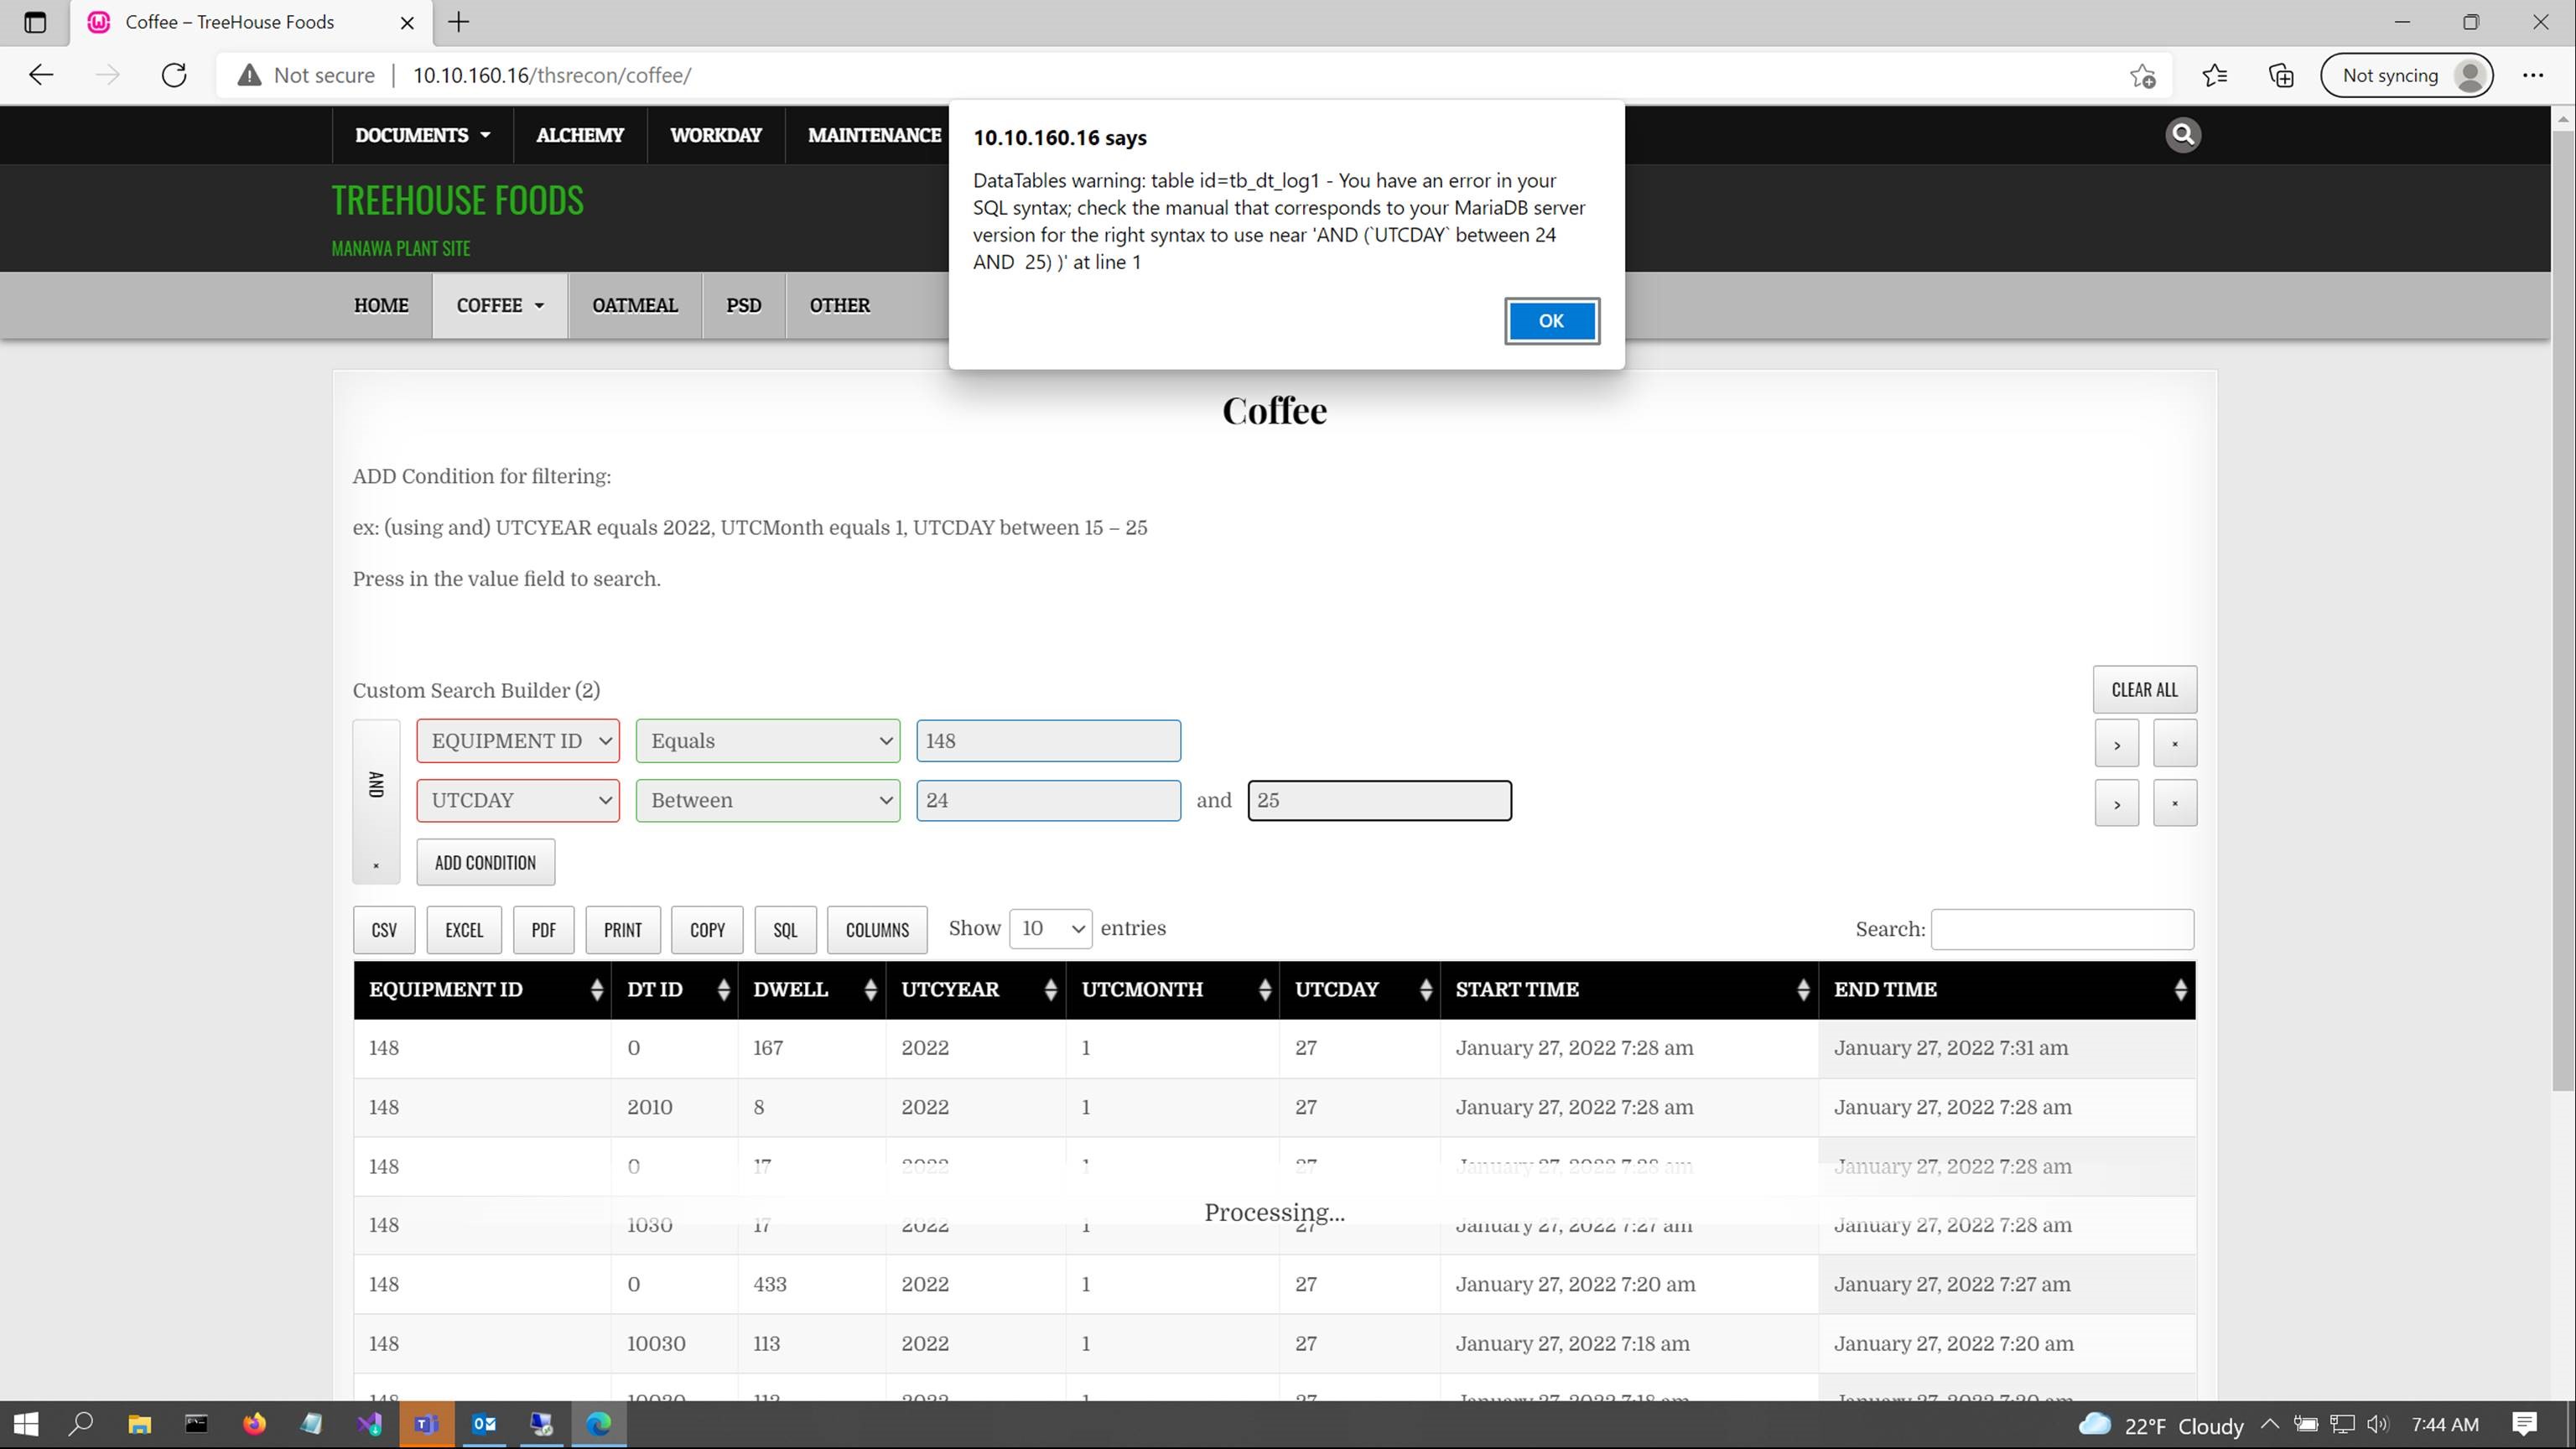This screenshot has height=1449, width=2576.
Task: Open the Not syncing profile menu
Action: coord(2407,75)
